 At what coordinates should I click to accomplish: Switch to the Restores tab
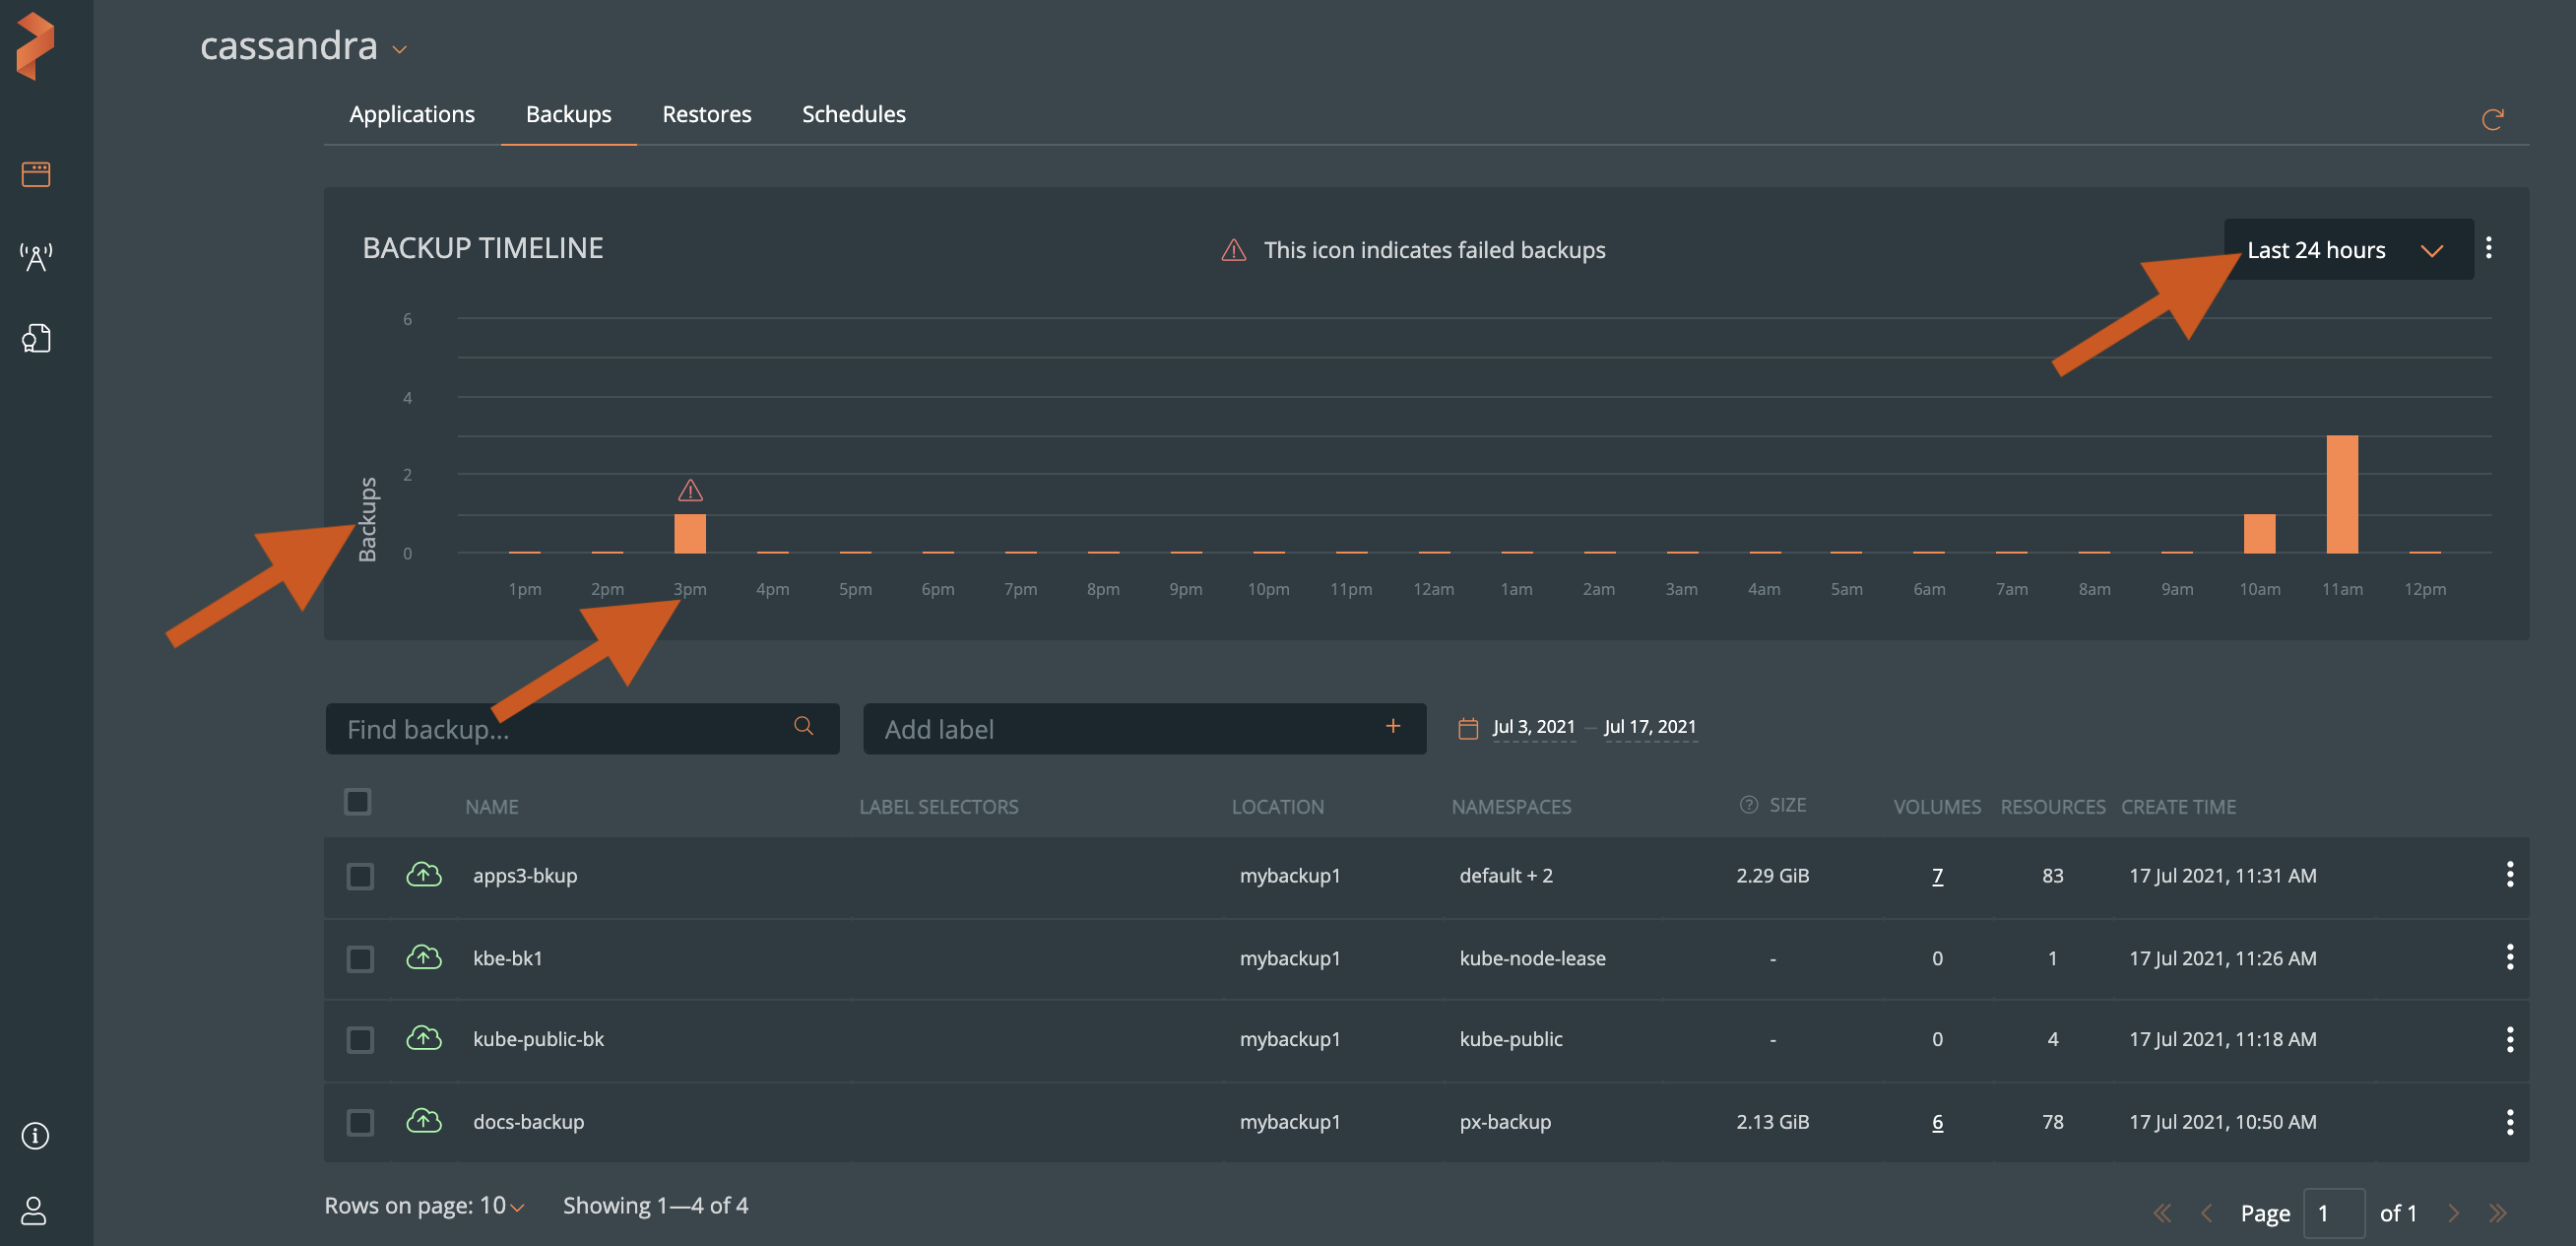pyautogui.click(x=706, y=114)
